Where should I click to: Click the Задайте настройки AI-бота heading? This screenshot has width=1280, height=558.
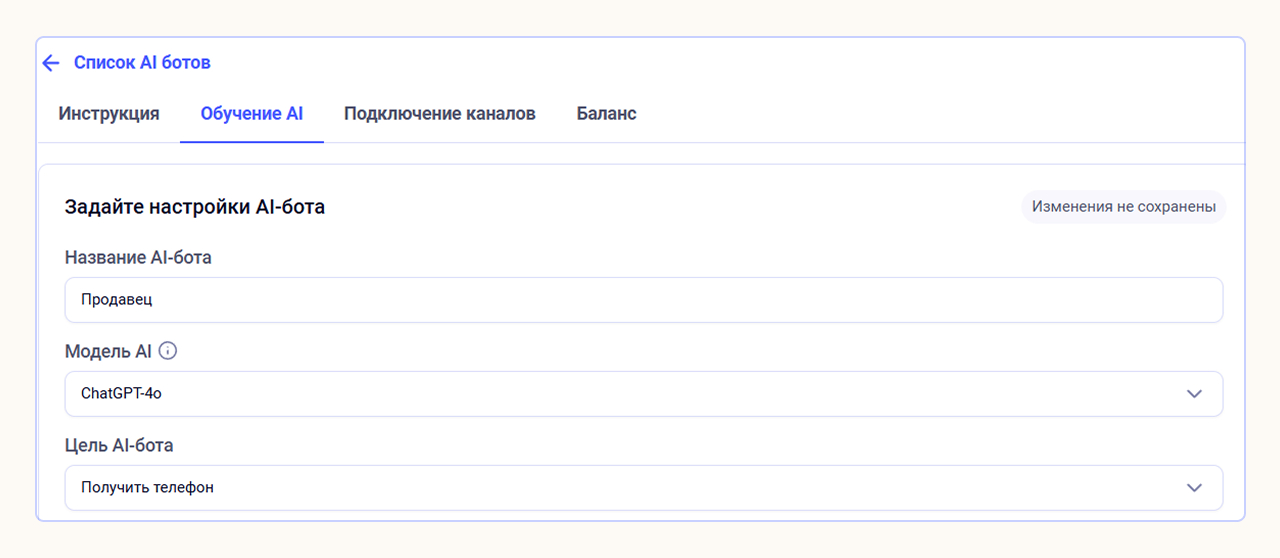[195, 207]
